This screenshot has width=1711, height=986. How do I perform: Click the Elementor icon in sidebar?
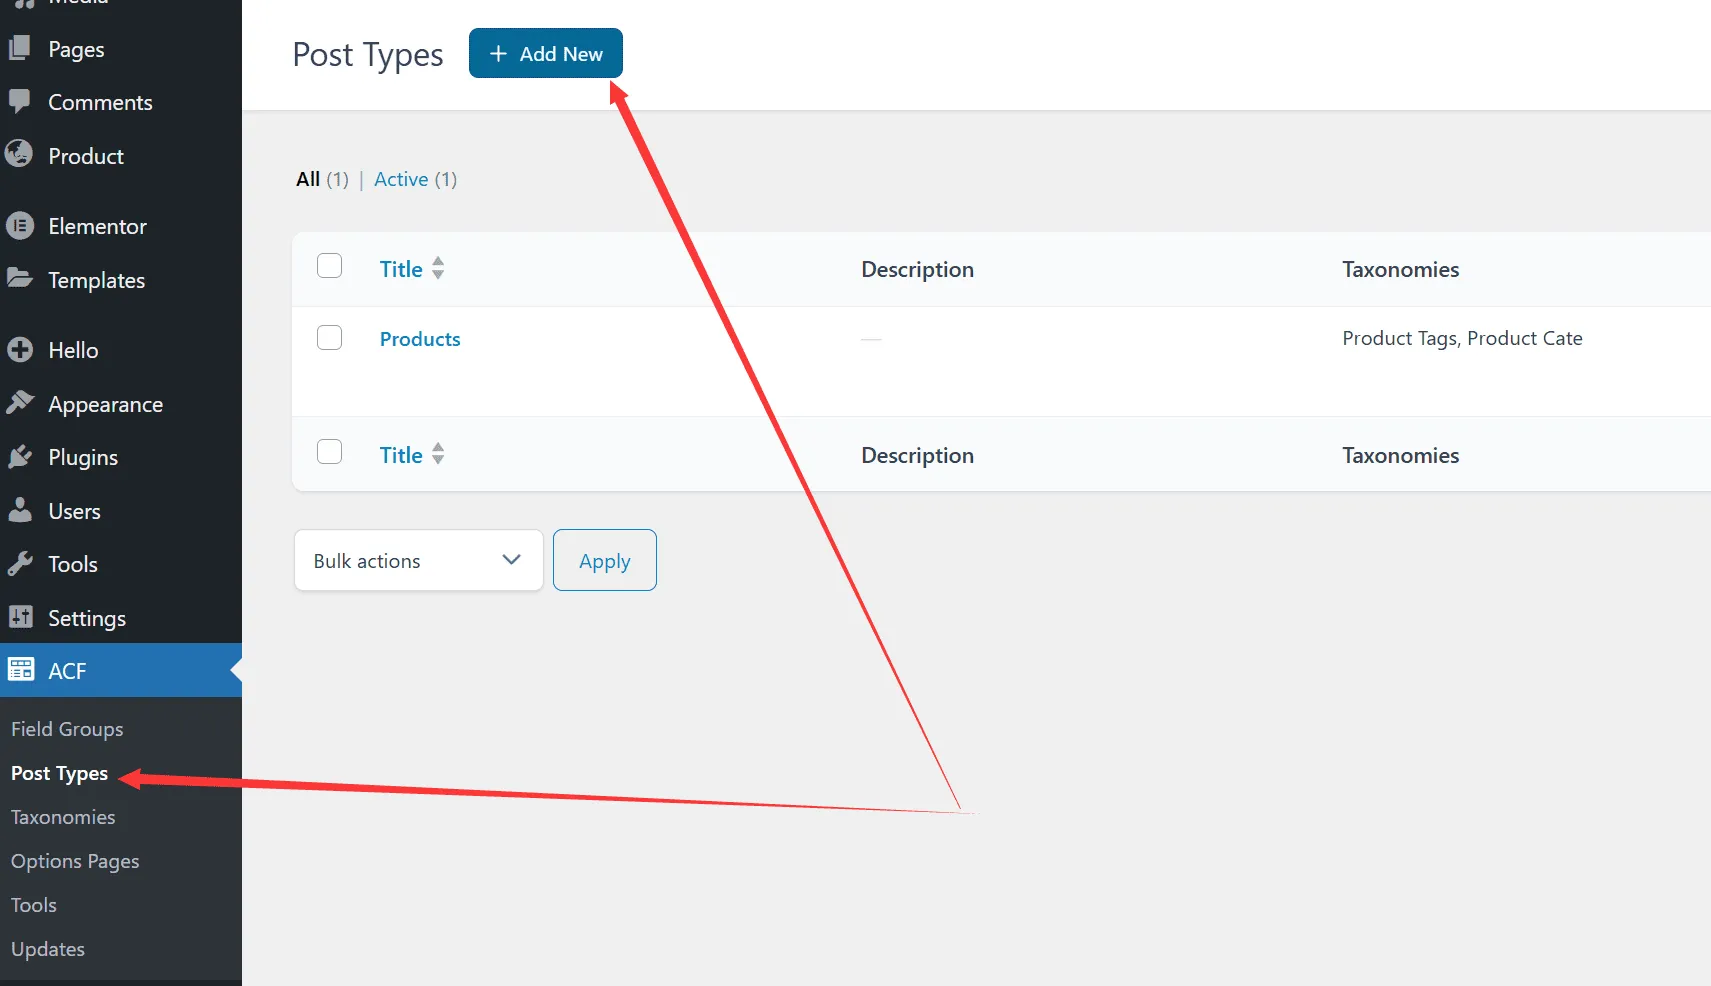click(20, 226)
